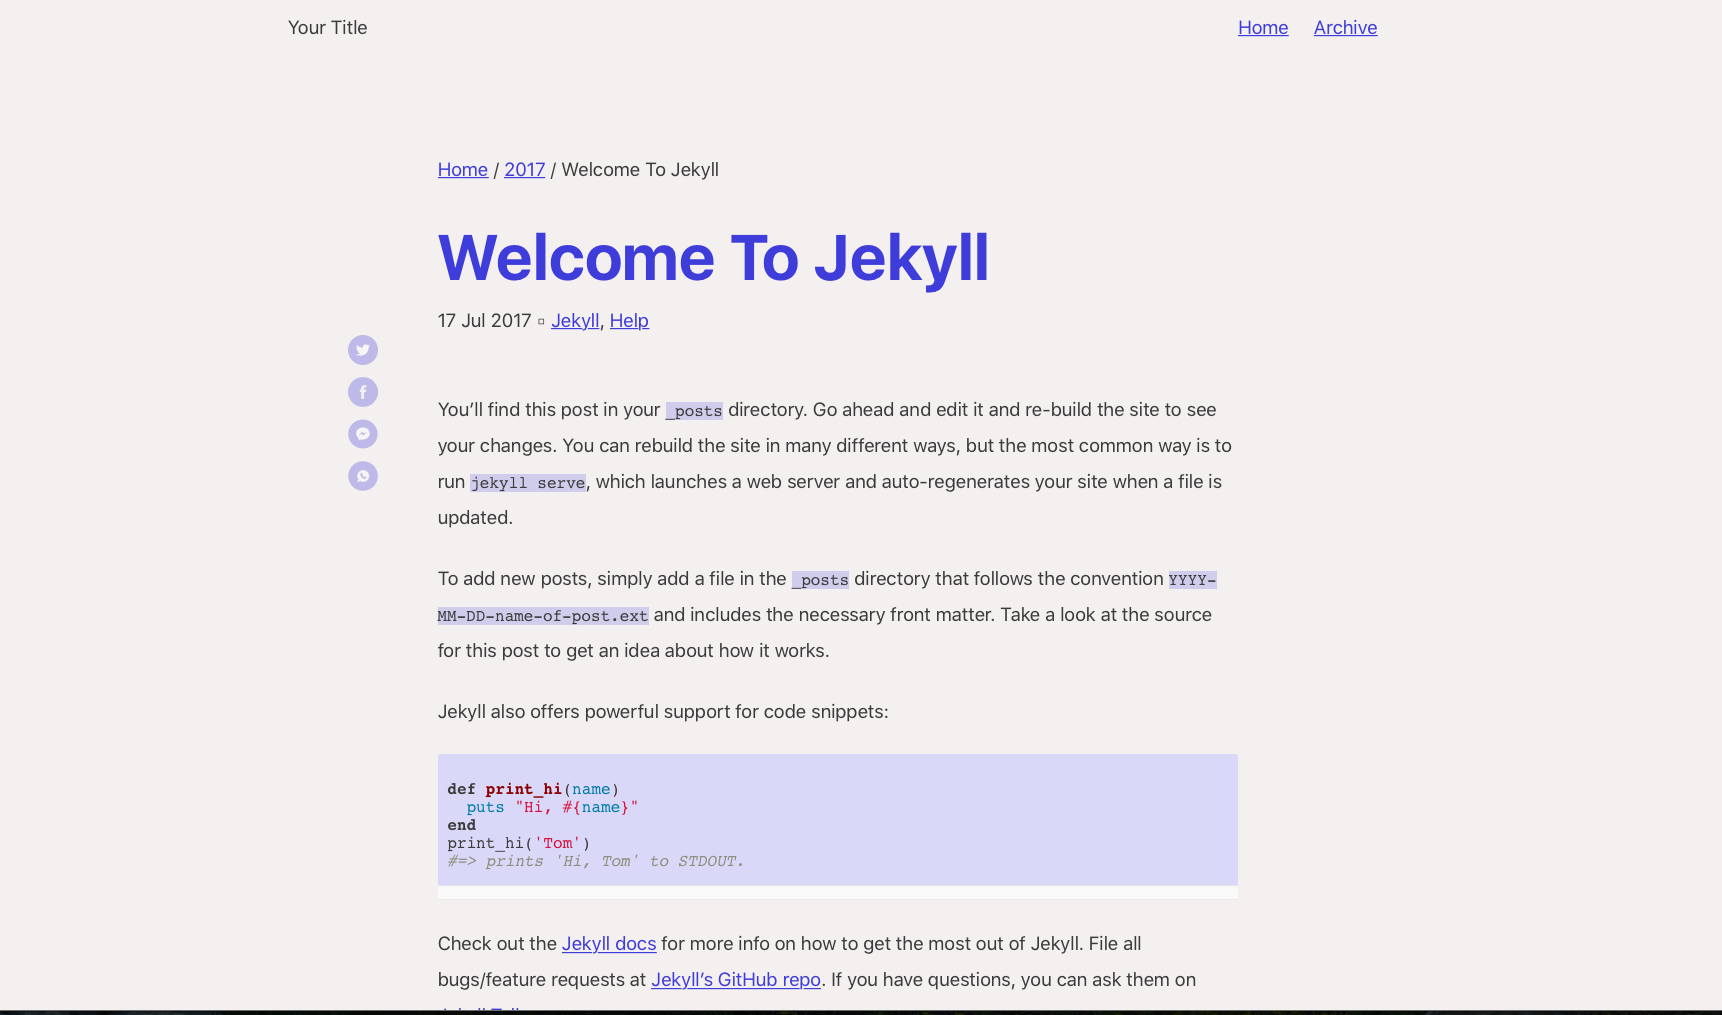Open Archive in top navigation
The height and width of the screenshot is (1015, 1722).
coord(1345,28)
